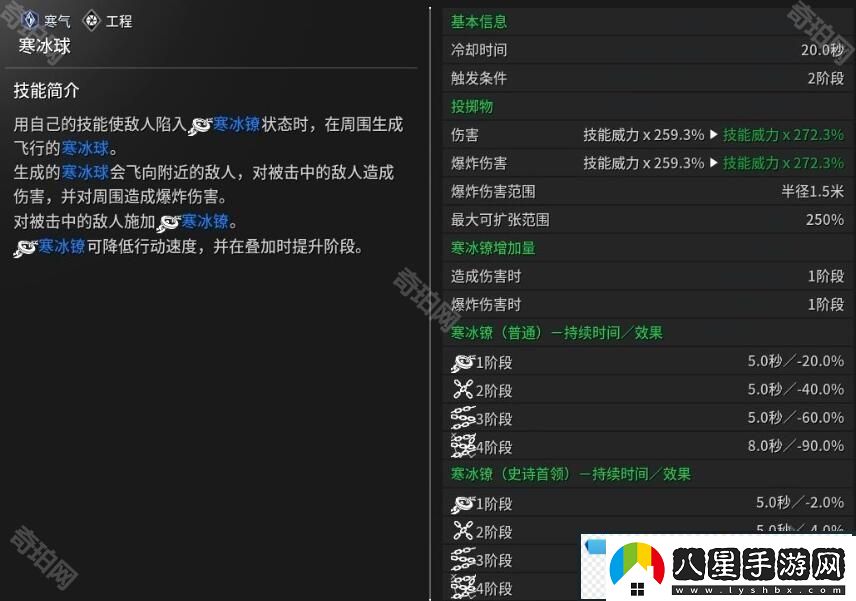Click the 爆炸伤害范围 row label
The image size is (856, 601).
[x=493, y=192]
